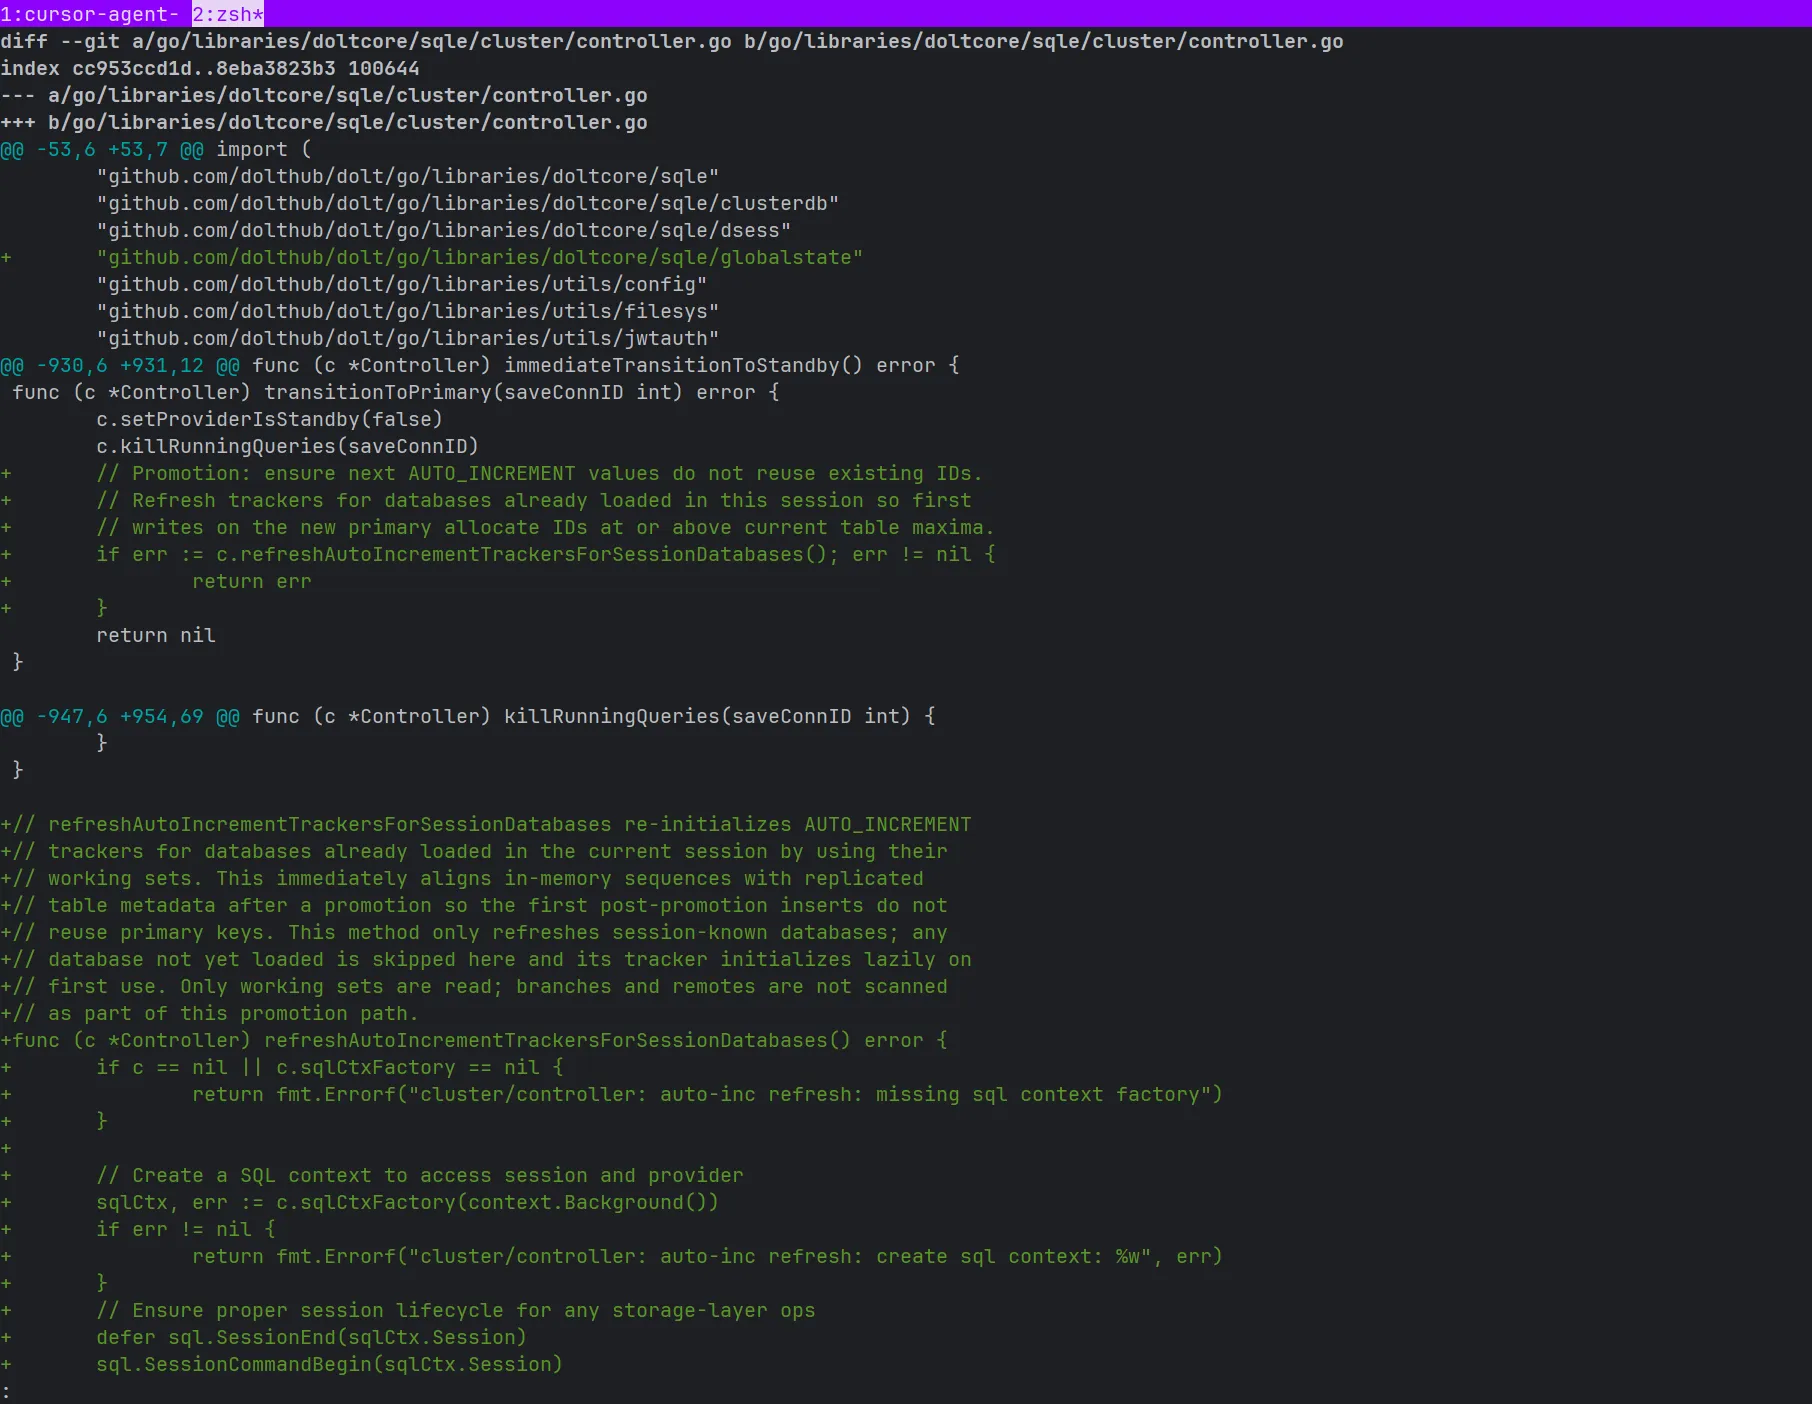Click the old file path line starting with ---
1812x1404 pixels.
324,95
